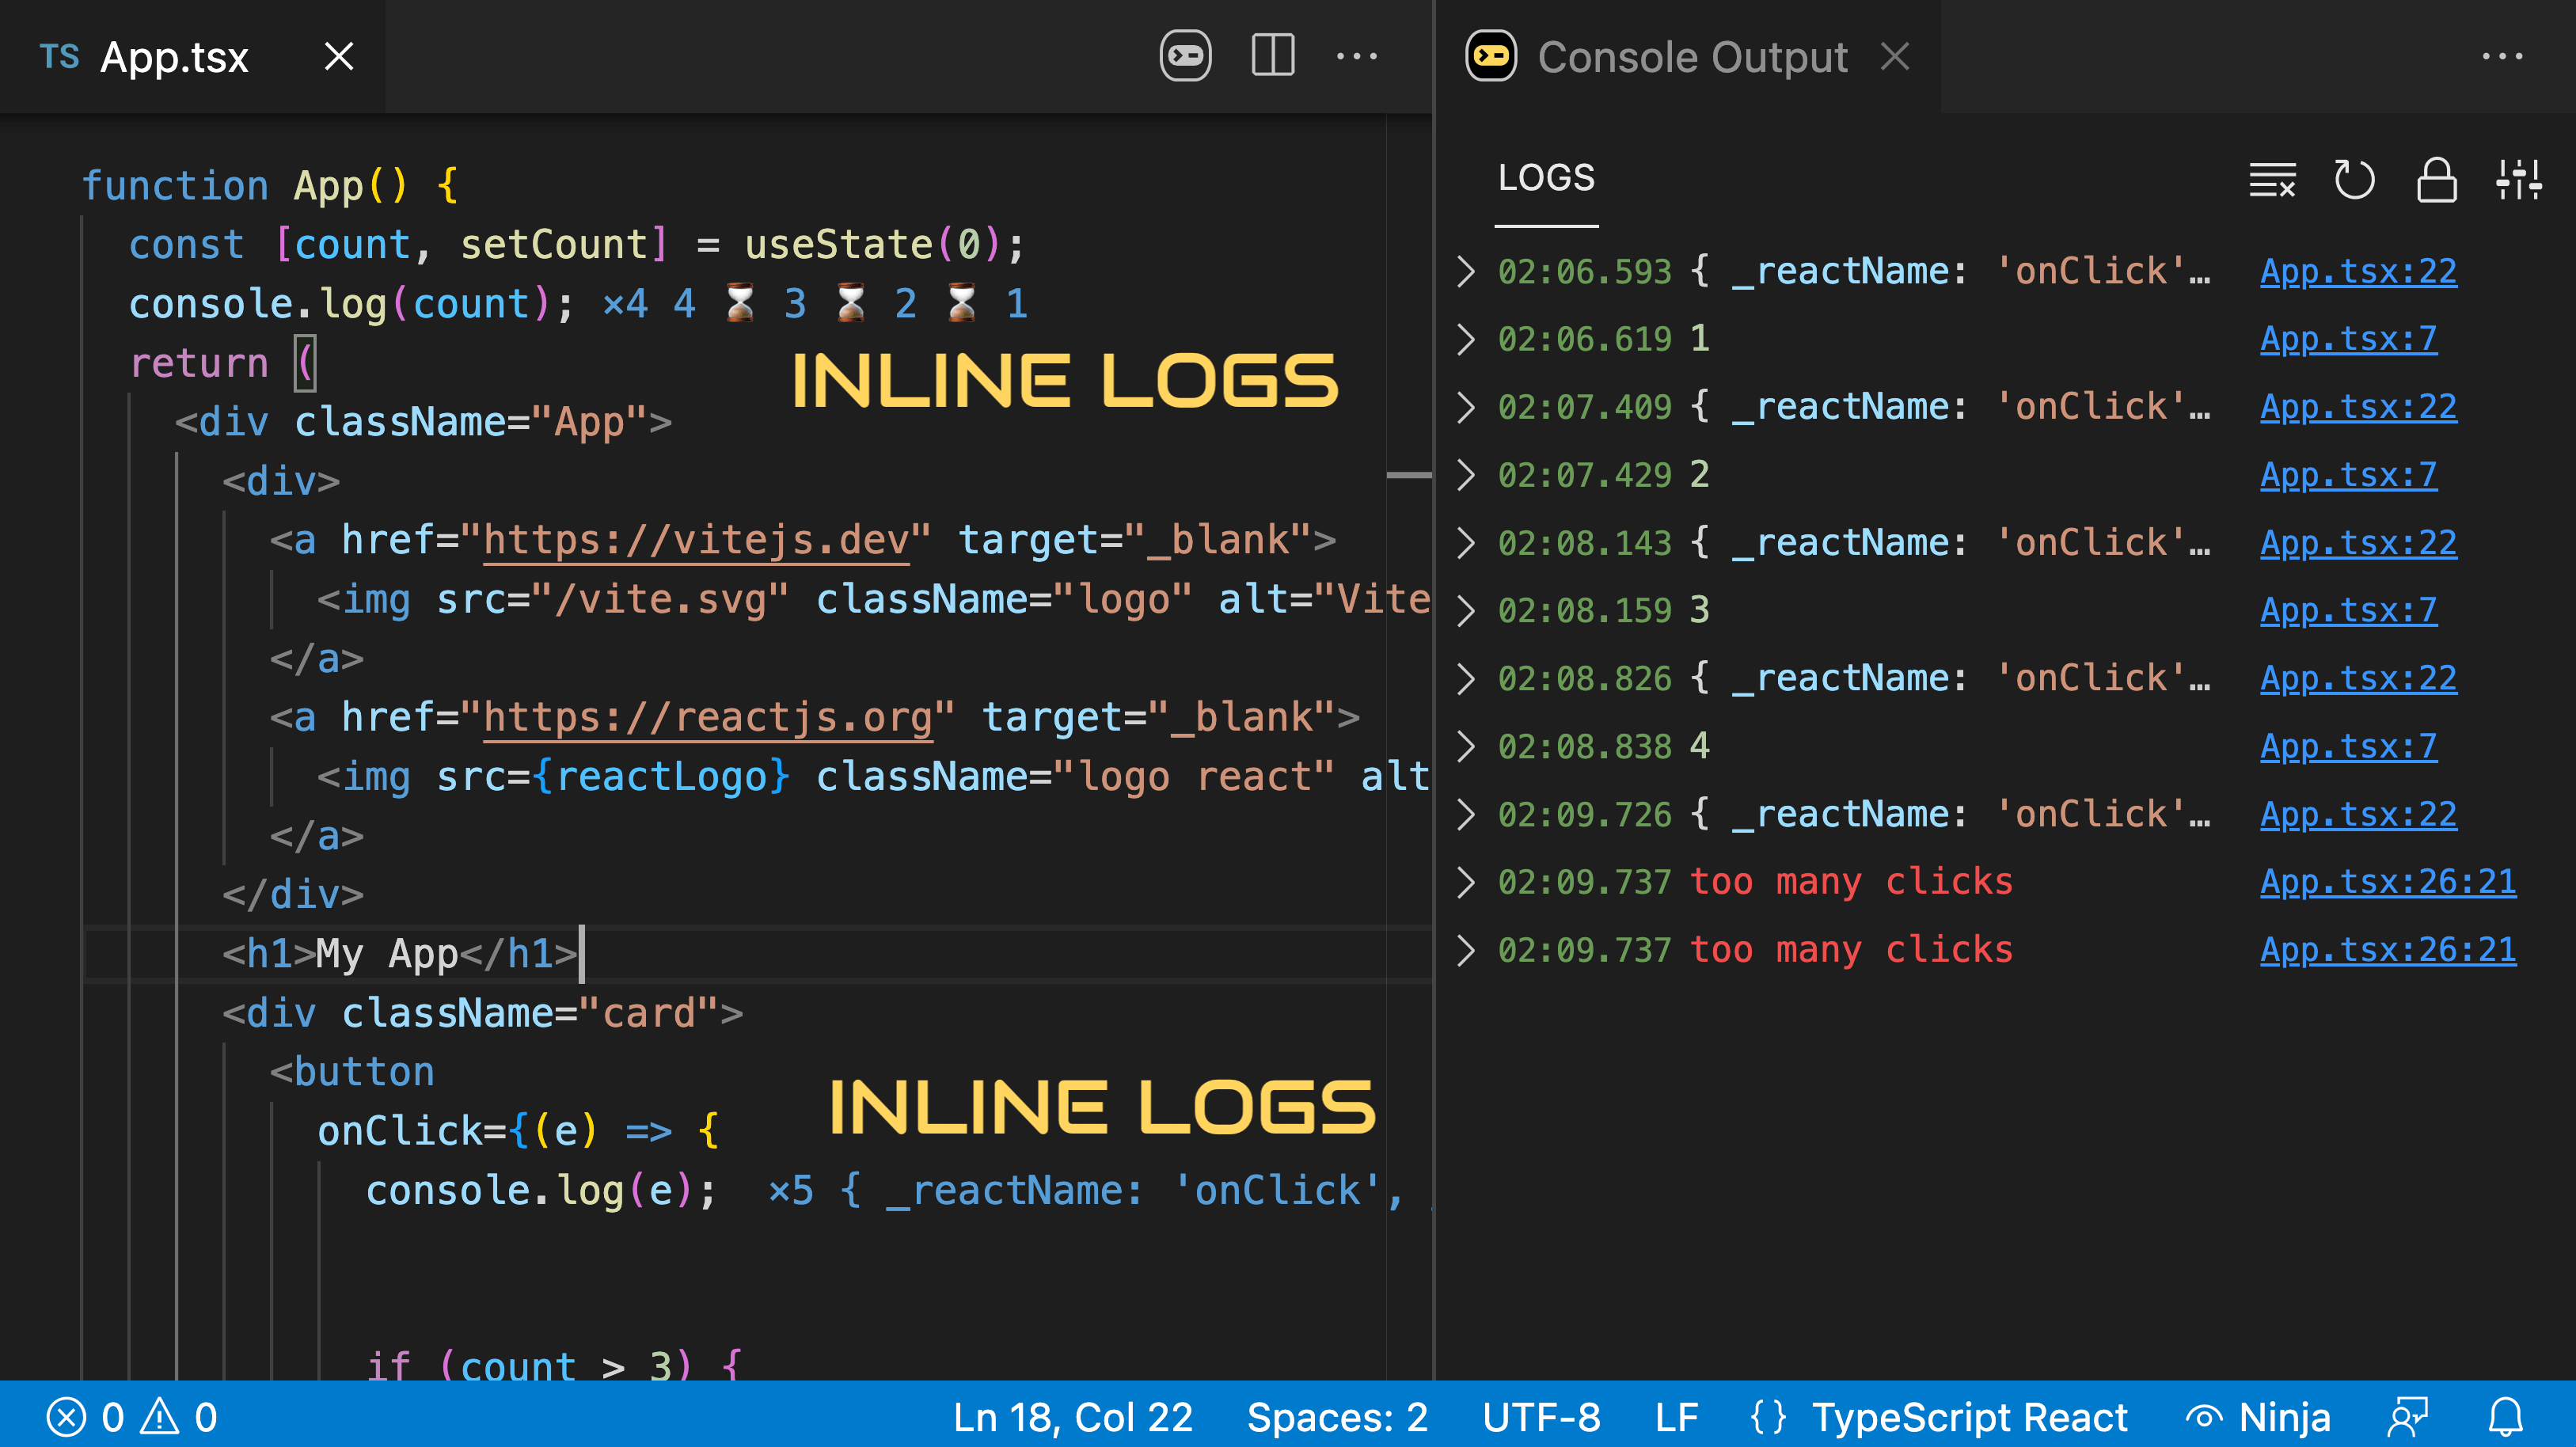
Task: Click 'function App() {' declaration
Action: point(270,186)
